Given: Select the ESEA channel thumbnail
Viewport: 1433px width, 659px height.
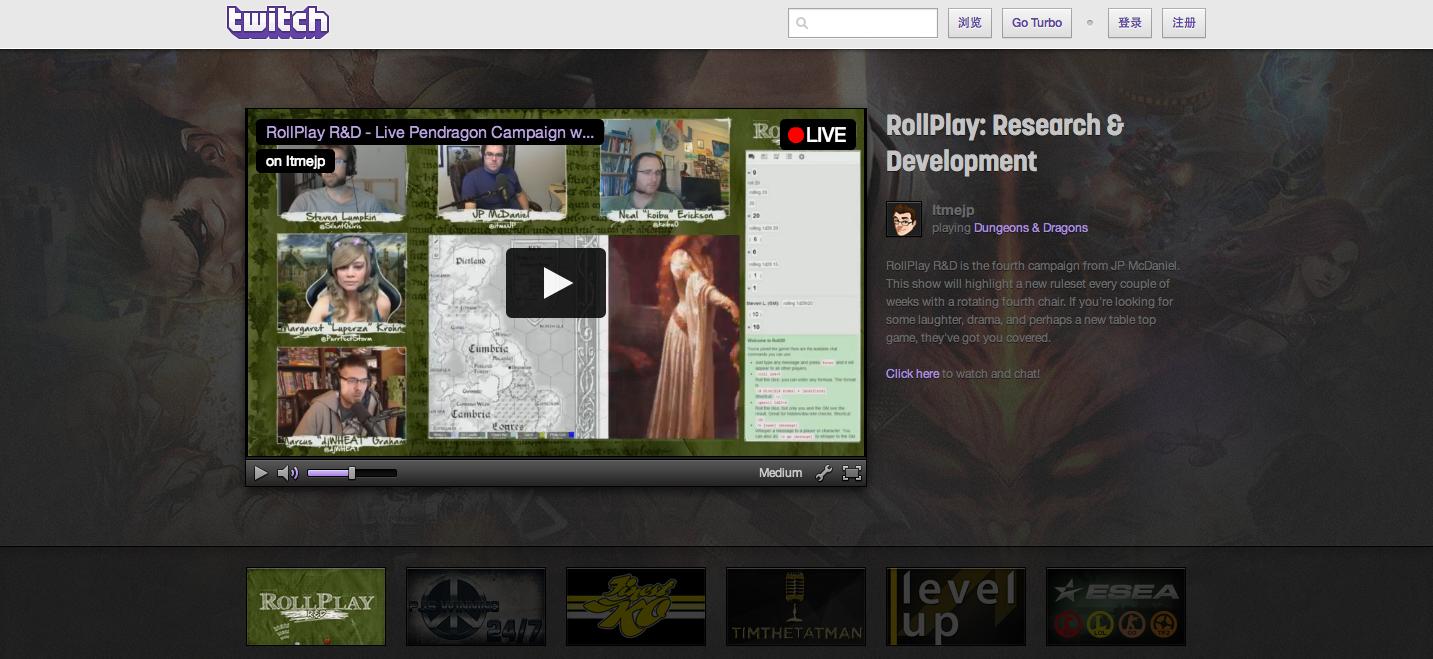Looking at the screenshot, I should pos(1116,607).
